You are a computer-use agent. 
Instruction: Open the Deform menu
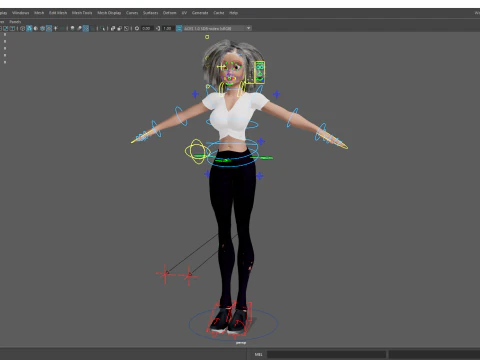(x=169, y=13)
